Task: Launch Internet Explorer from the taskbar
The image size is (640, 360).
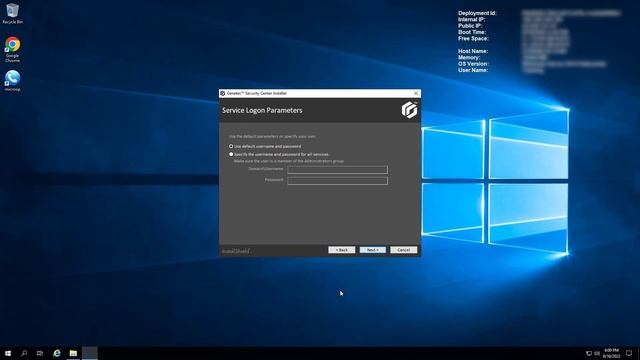Action: (57, 353)
